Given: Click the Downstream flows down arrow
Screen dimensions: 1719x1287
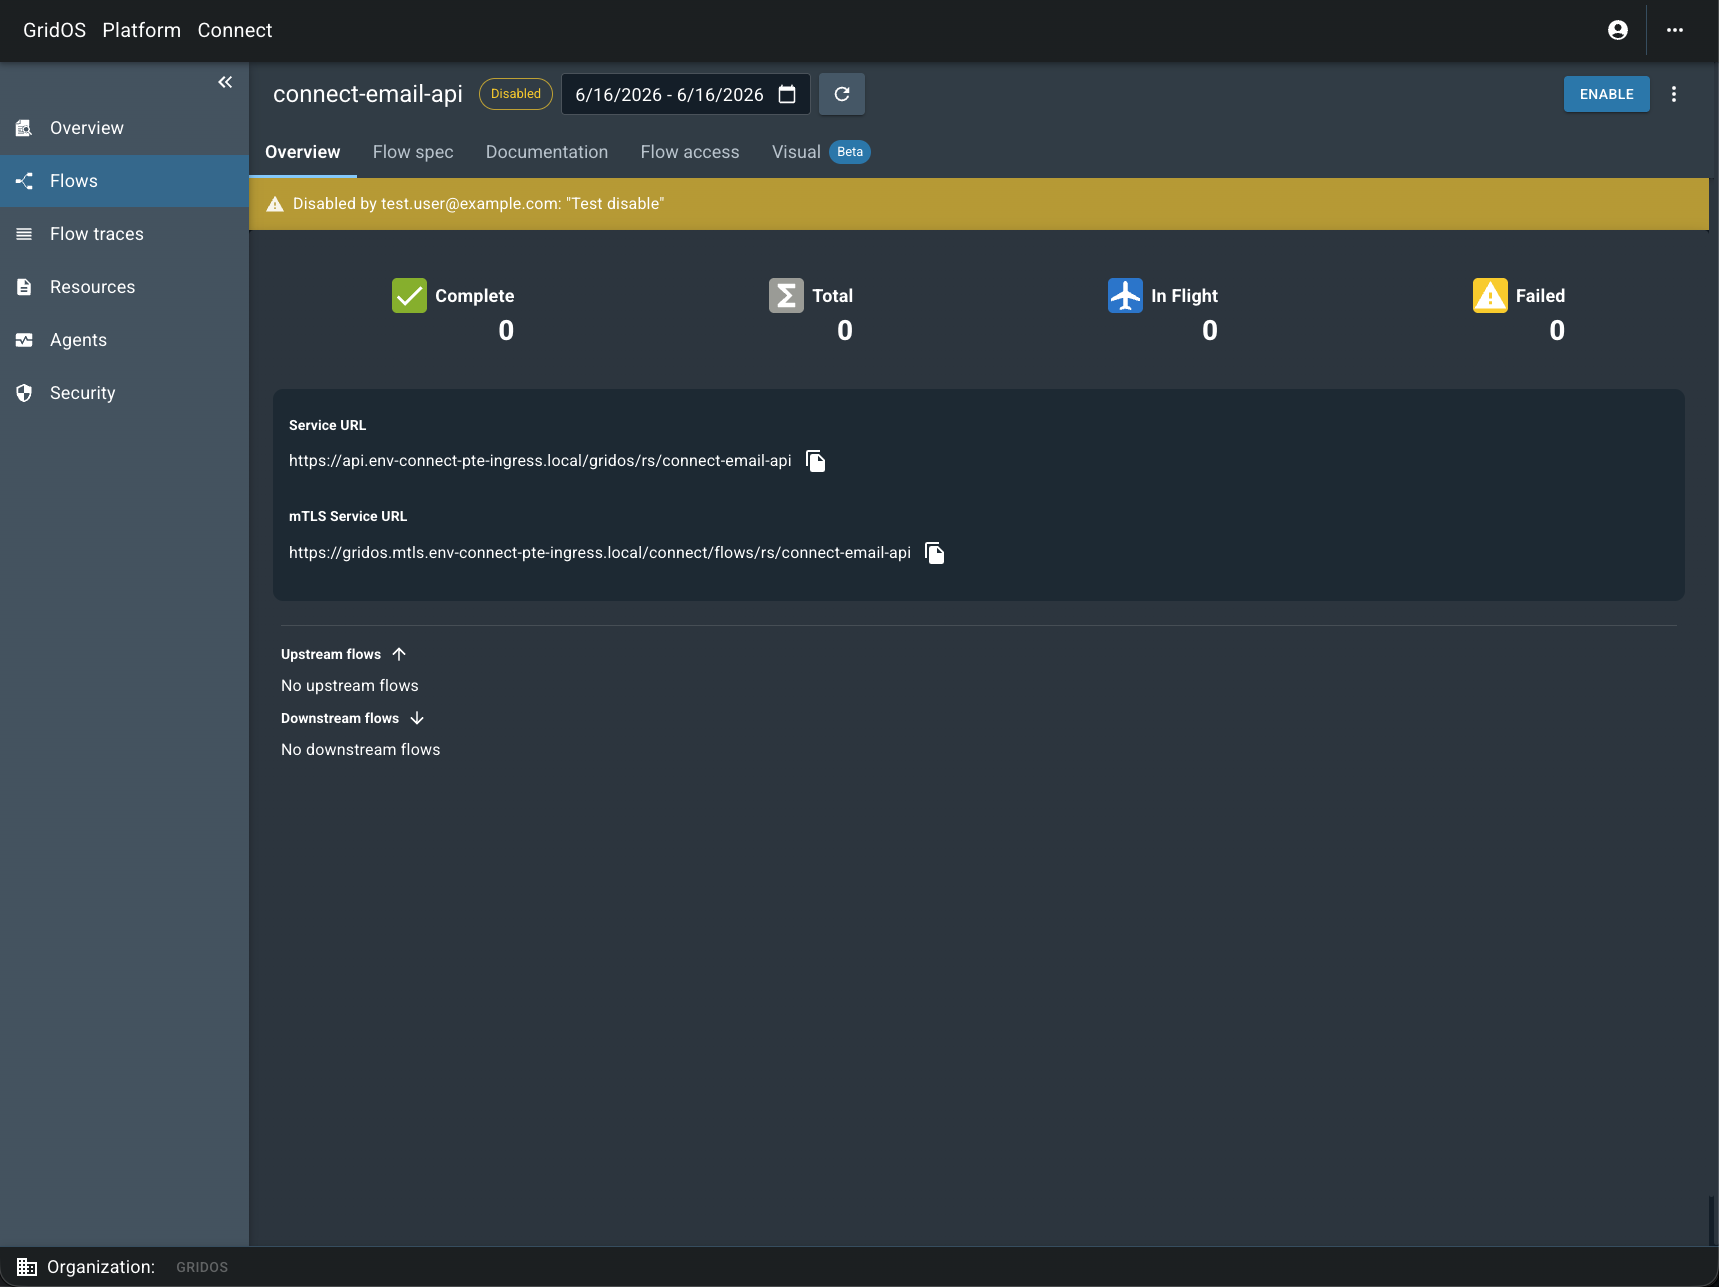Looking at the screenshot, I should coord(417,718).
